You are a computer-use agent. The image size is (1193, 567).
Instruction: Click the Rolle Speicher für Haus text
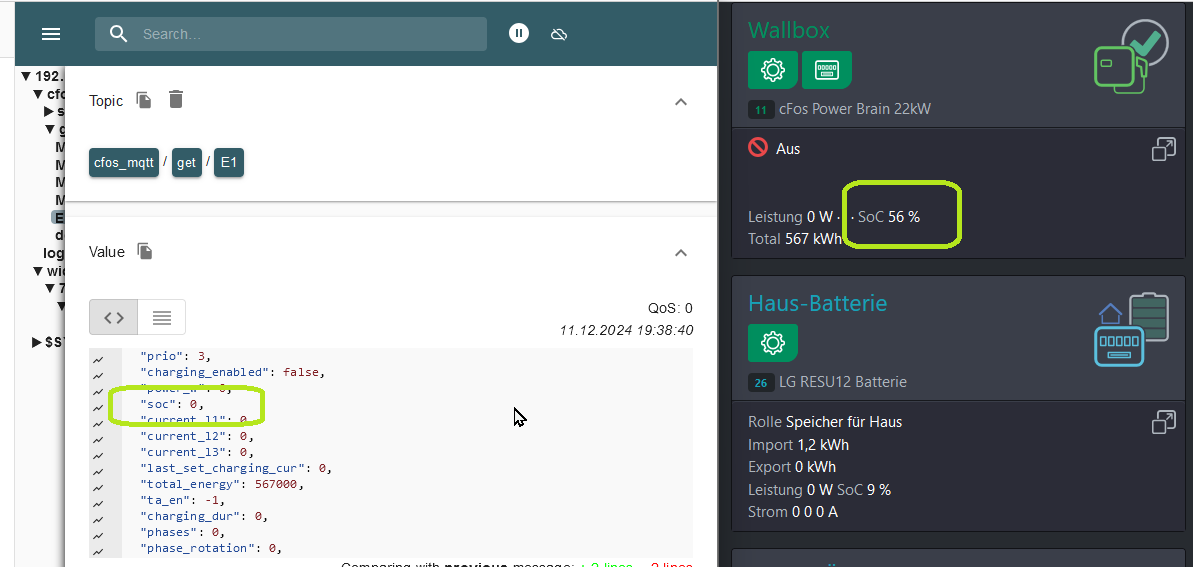point(825,422)
